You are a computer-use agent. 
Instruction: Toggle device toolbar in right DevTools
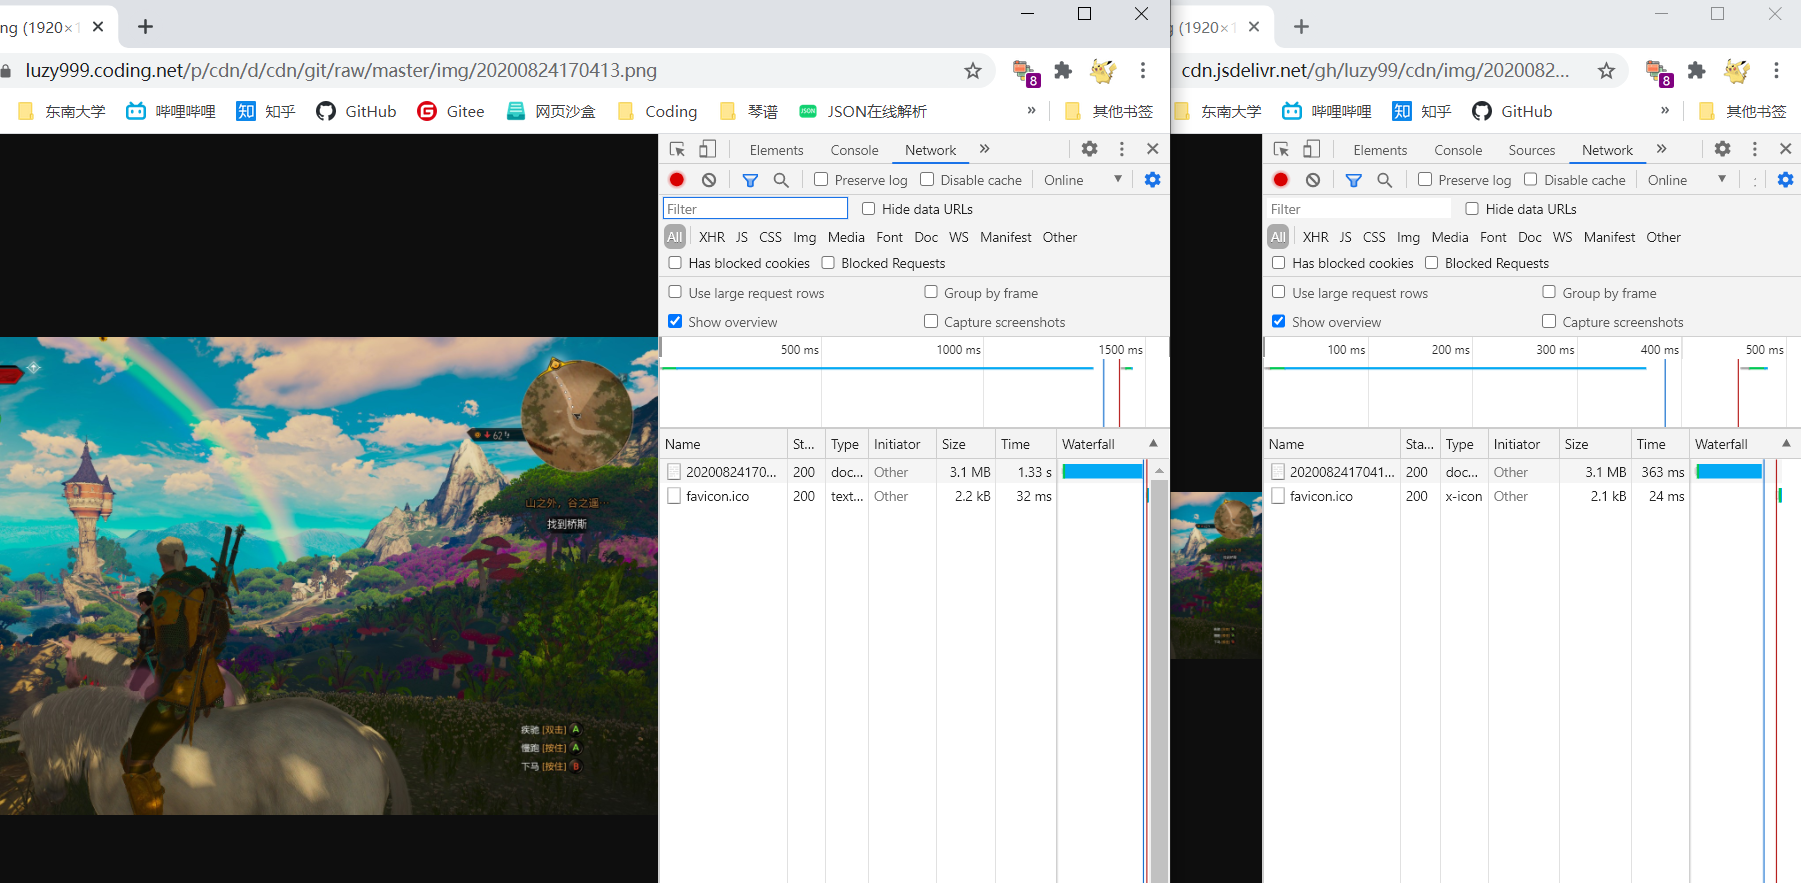click(x=1311, y=149)
